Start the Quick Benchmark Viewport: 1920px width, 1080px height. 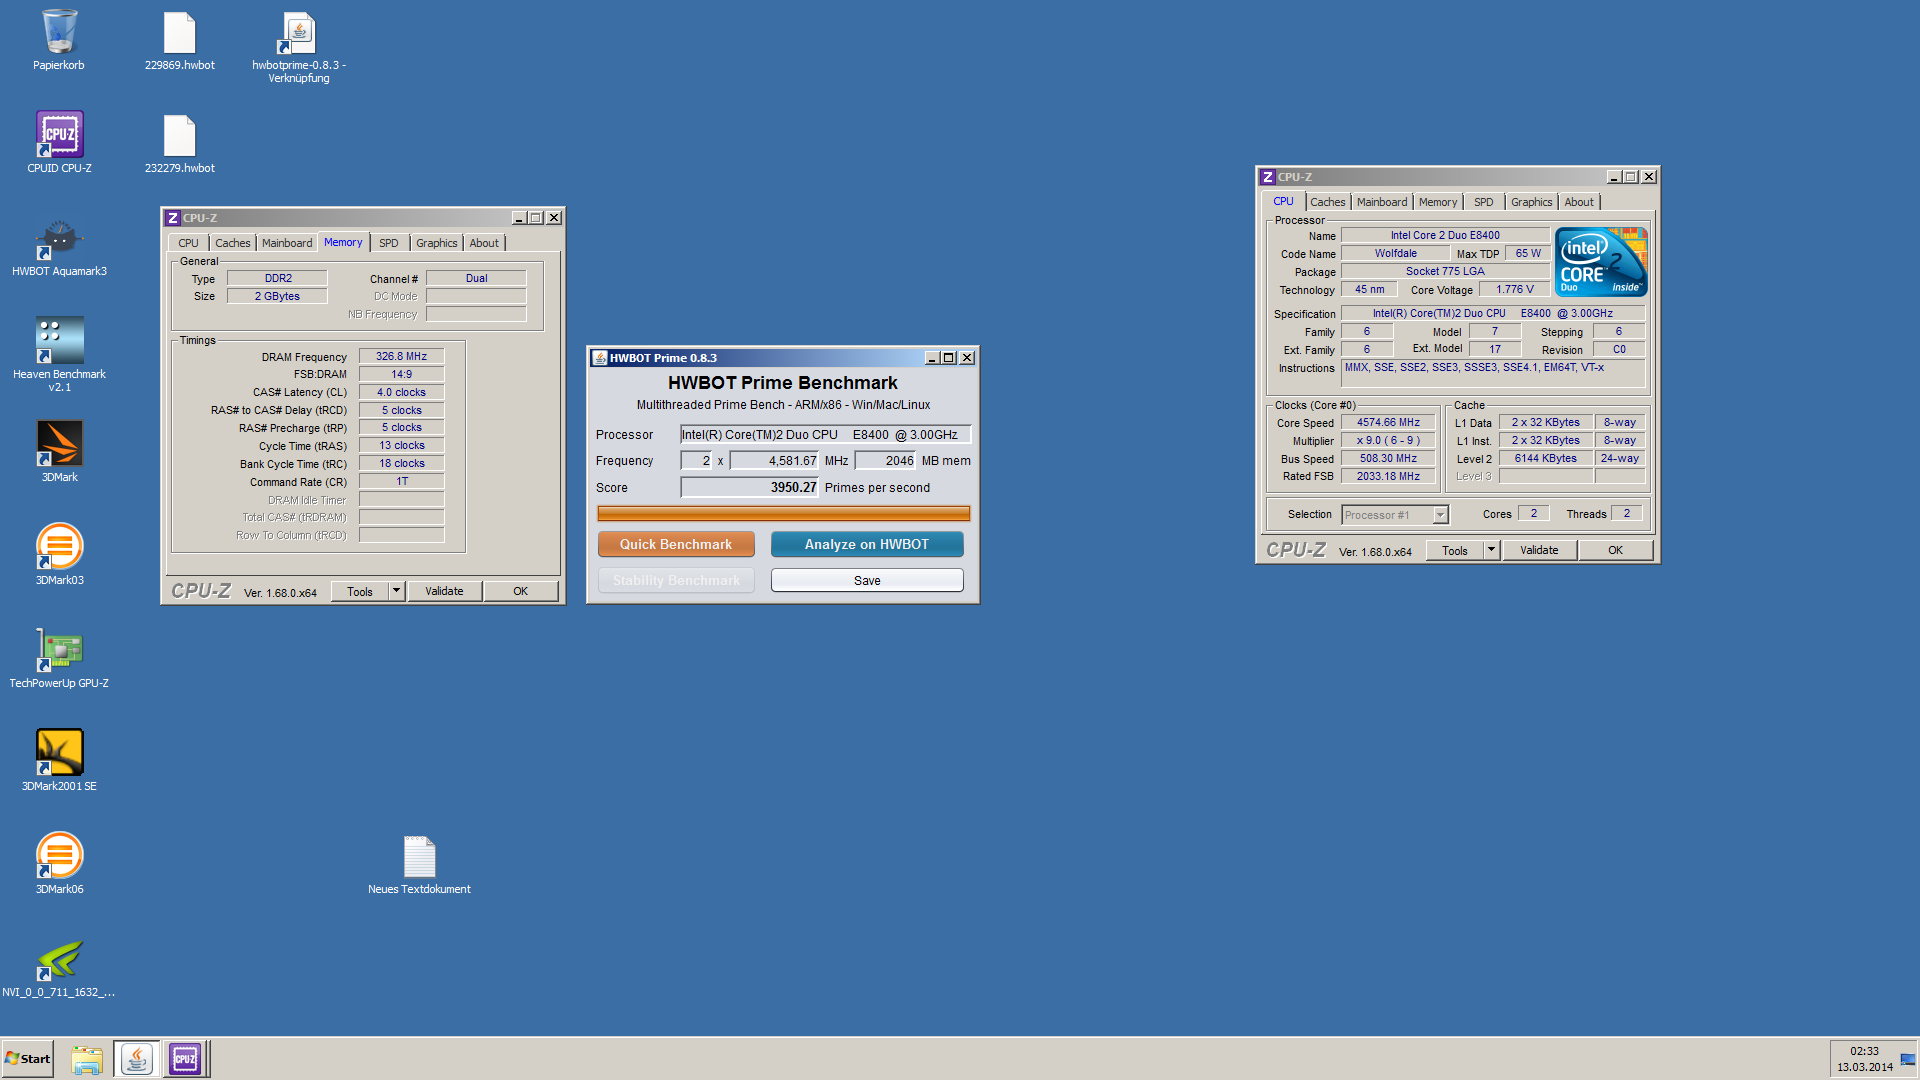tap(676, 544)
